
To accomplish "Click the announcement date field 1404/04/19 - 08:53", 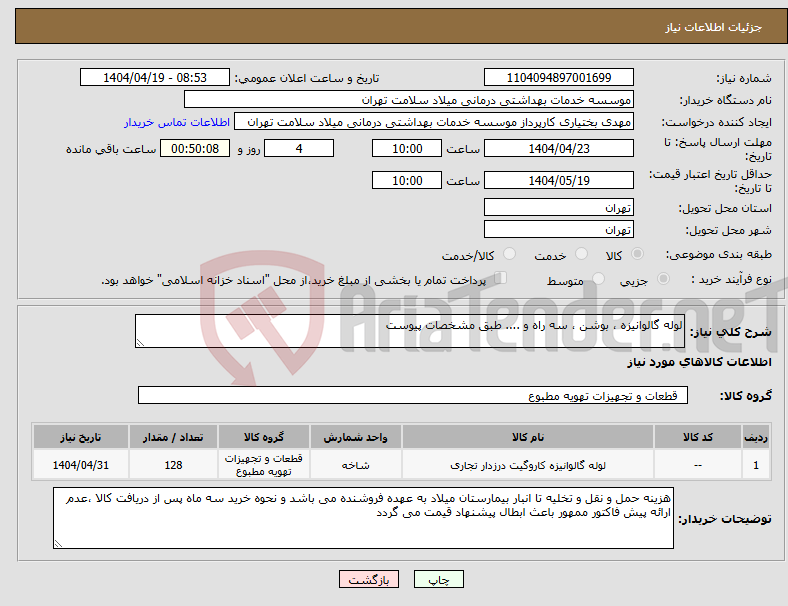I will (x=155, y=77).
